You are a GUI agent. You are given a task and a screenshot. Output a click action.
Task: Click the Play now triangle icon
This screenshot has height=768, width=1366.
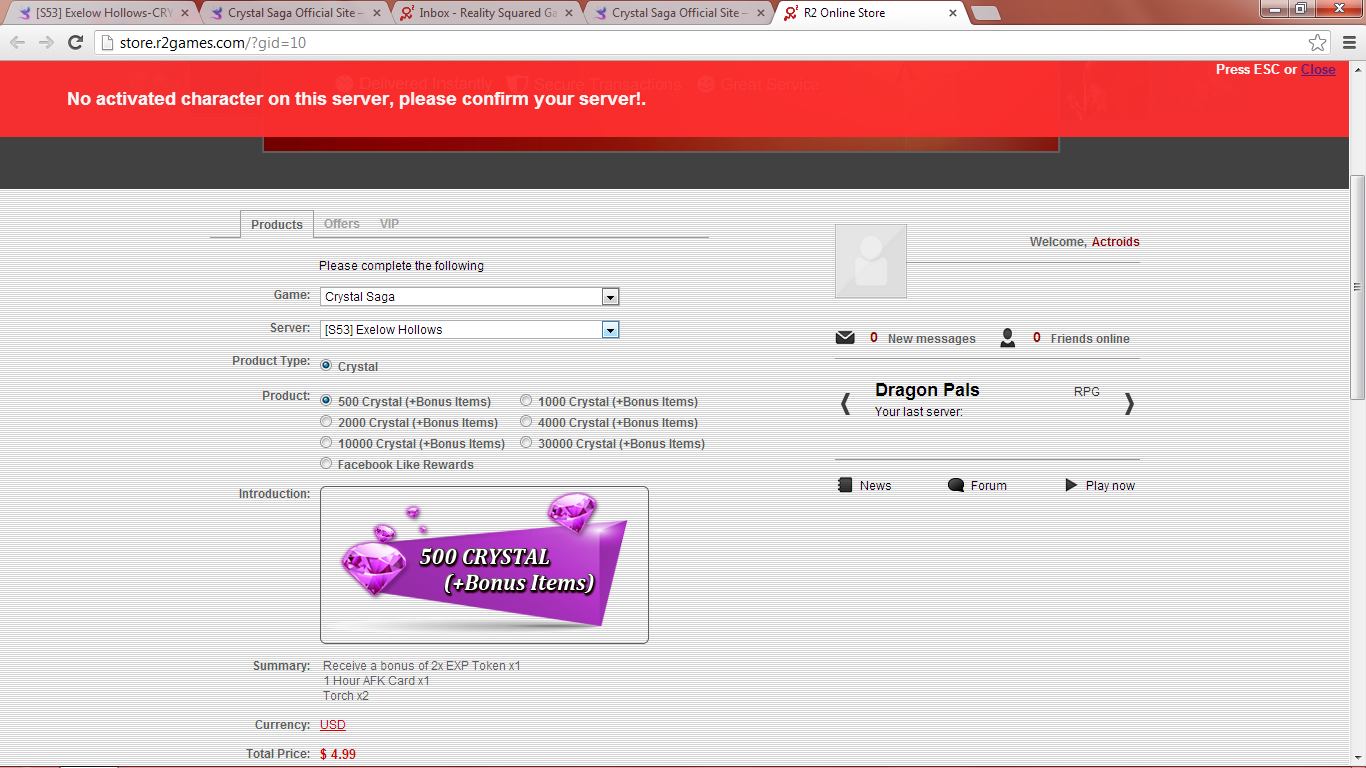pos(1071,485)
